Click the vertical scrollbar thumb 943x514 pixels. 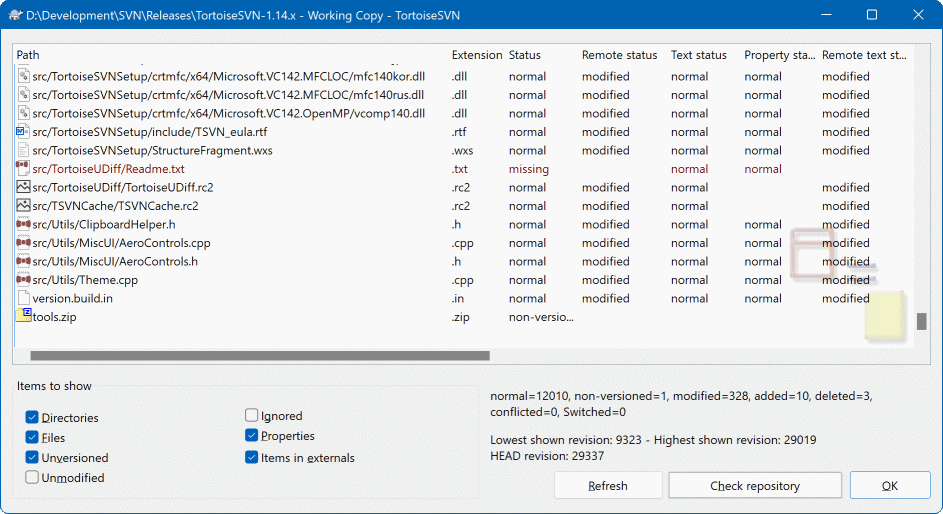[x=921, y=321]
